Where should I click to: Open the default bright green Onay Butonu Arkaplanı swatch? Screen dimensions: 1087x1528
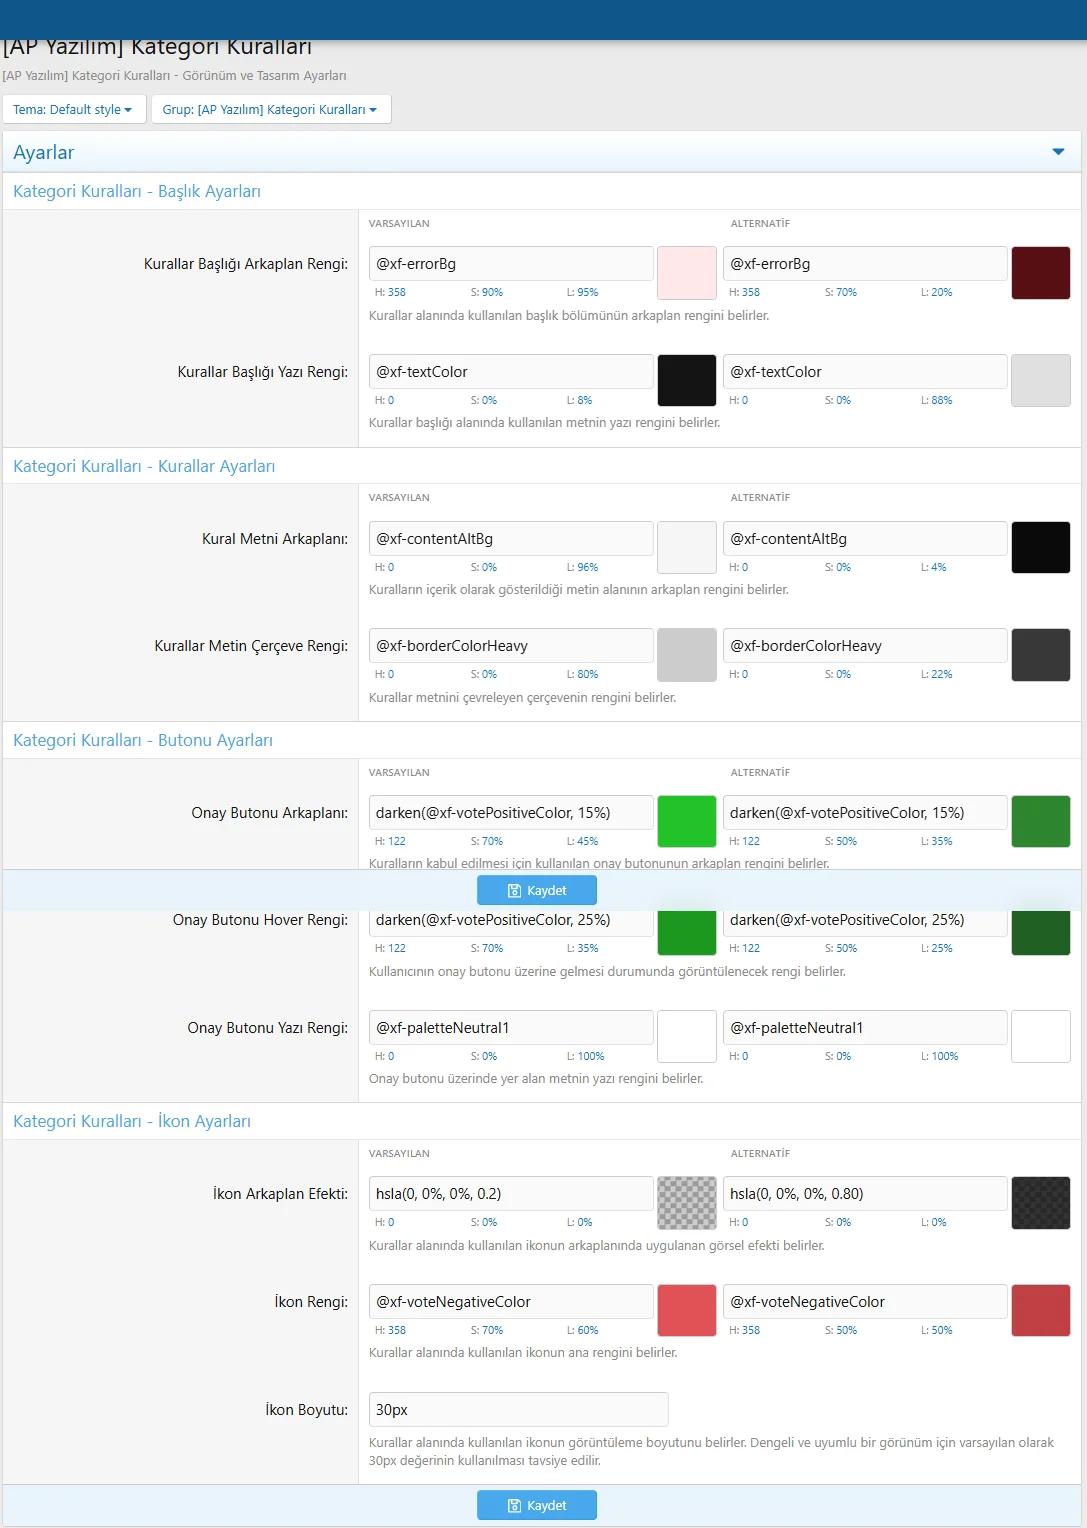click(x=686, y=822)
